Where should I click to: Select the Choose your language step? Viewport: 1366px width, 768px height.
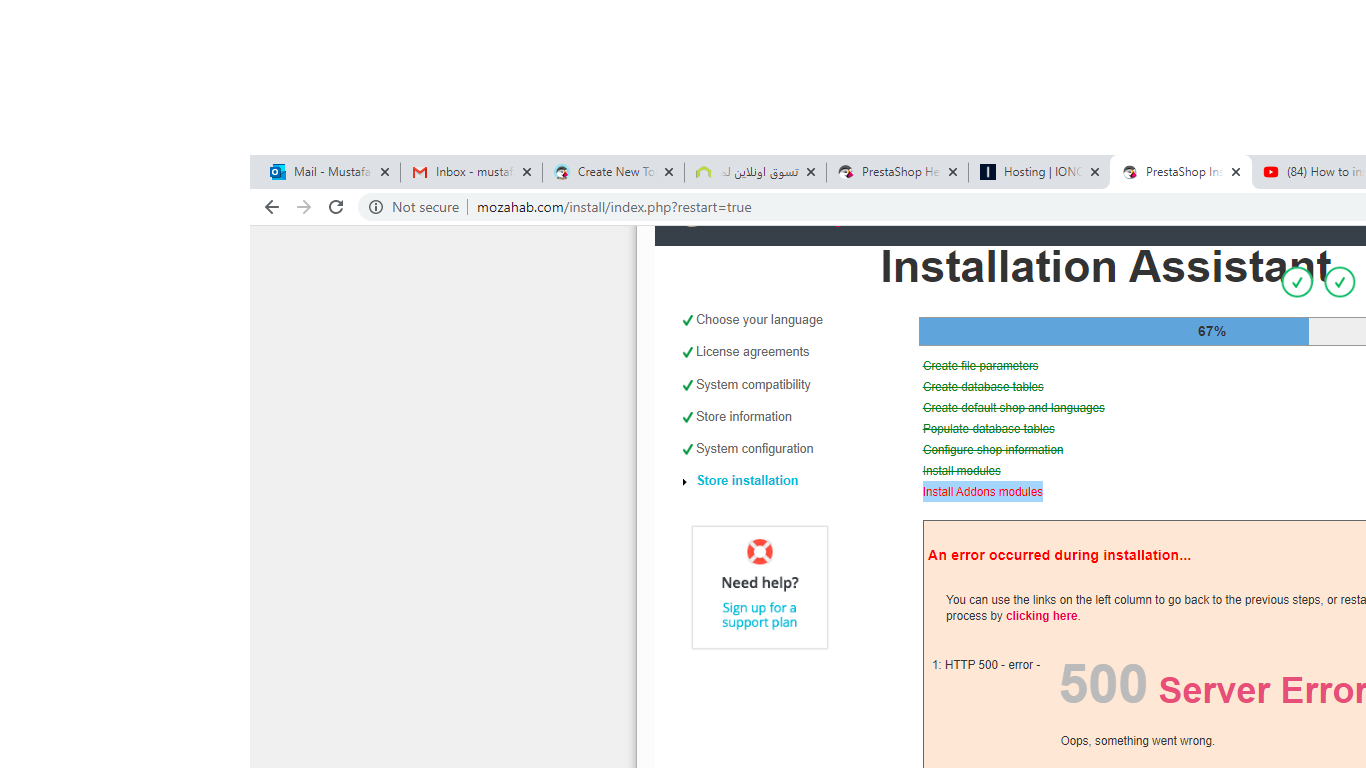click(759, 320)
